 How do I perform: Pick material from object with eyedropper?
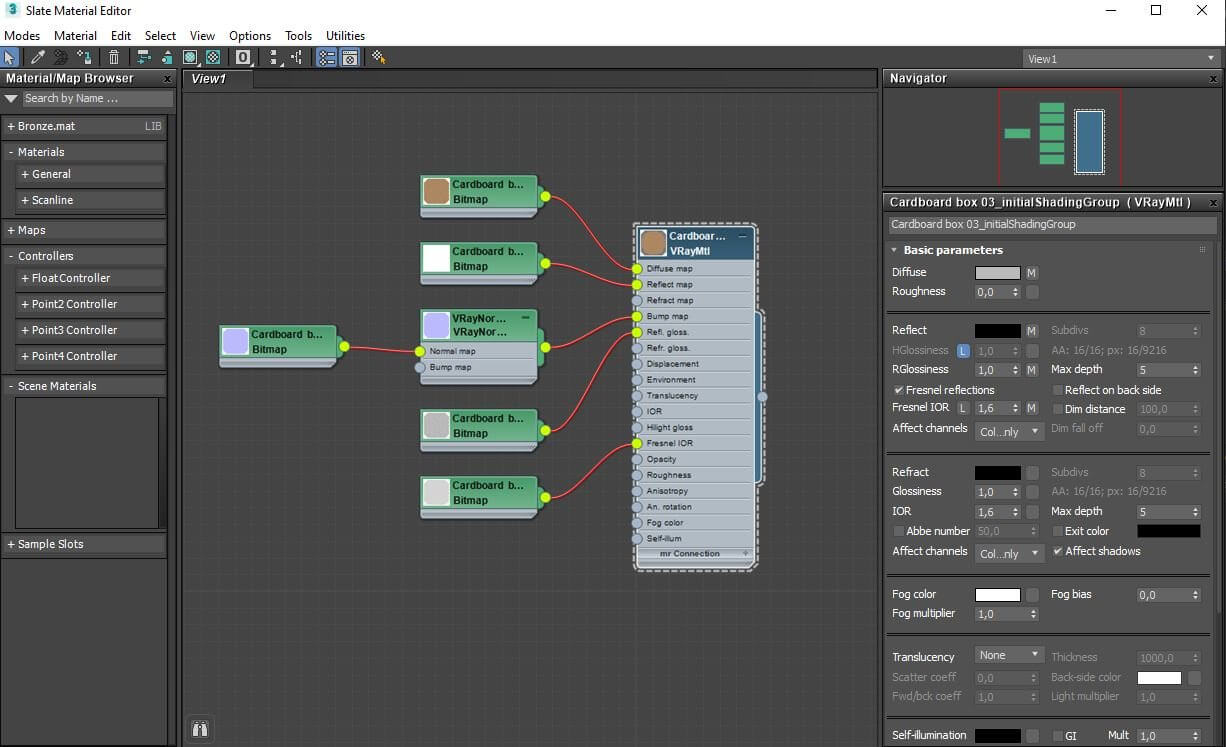click(37, 58)
